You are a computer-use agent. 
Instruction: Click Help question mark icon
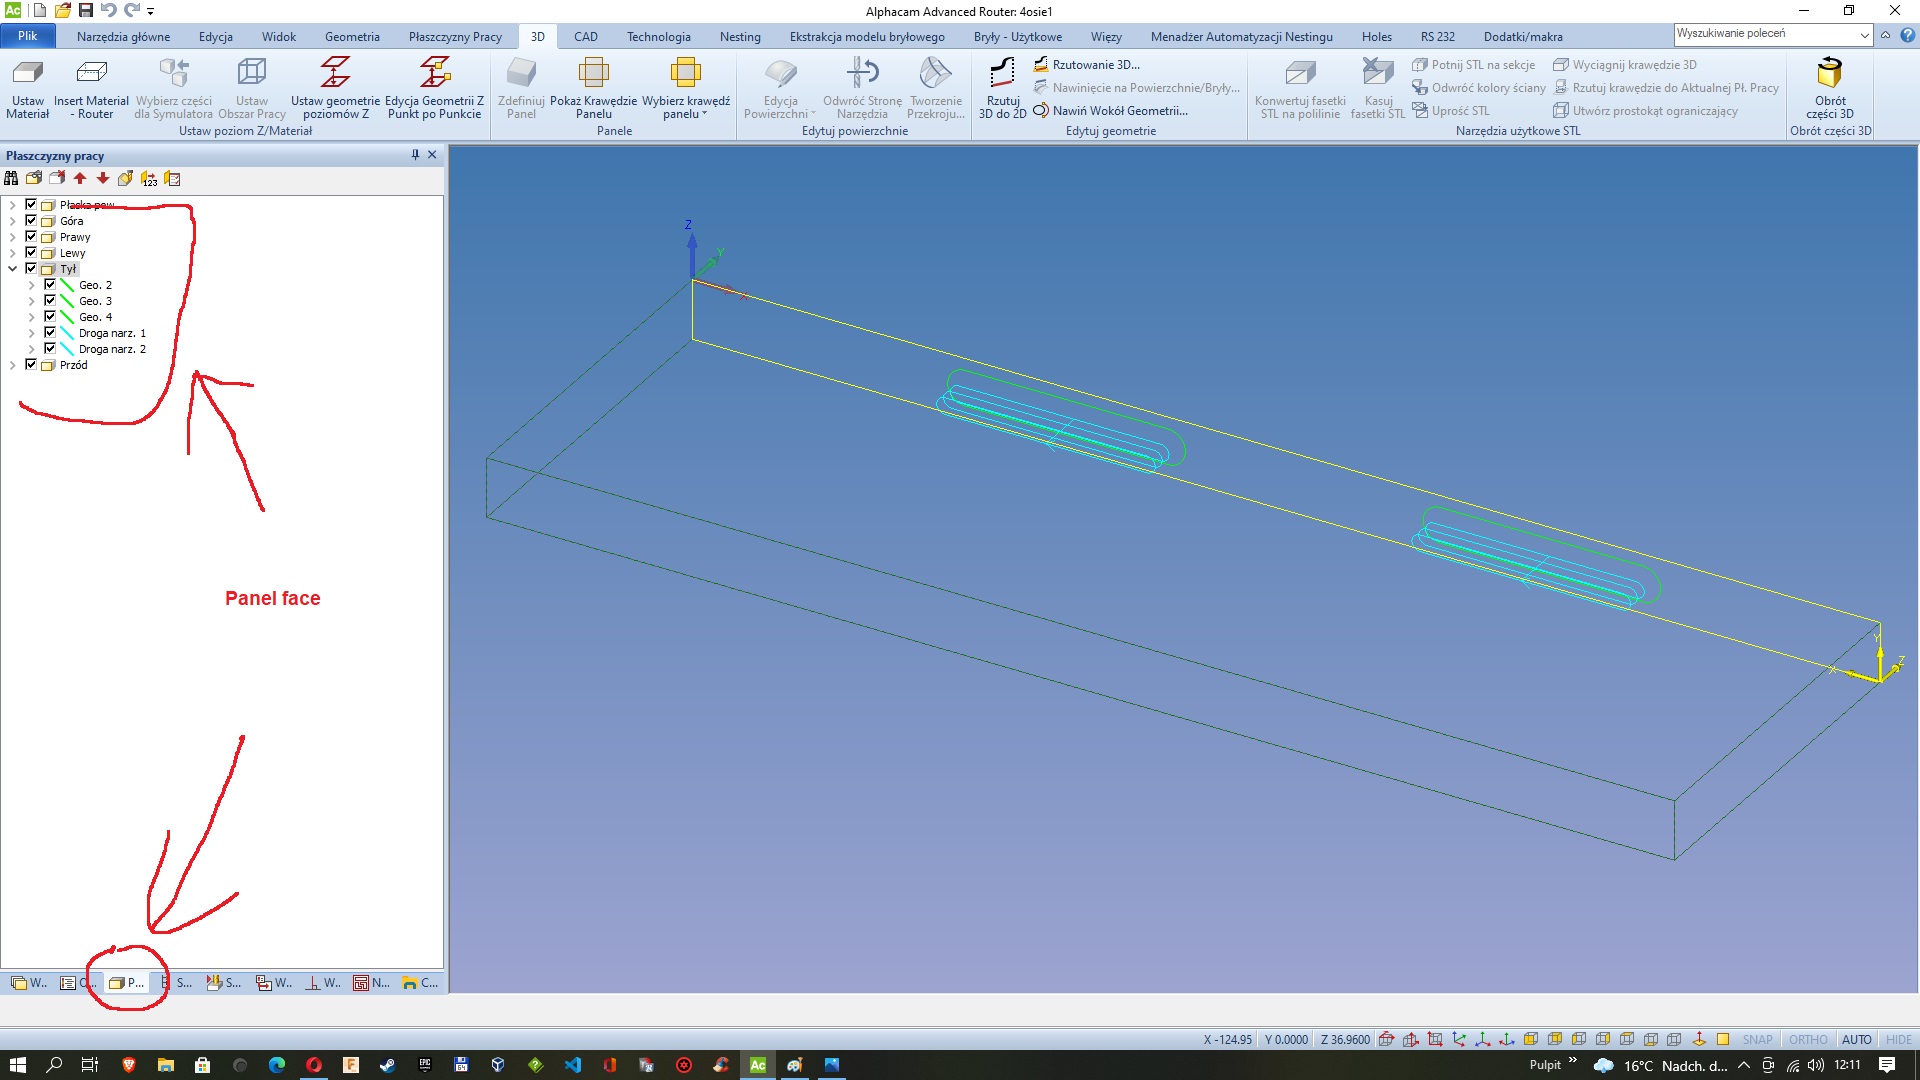[x=1907, y=35]
